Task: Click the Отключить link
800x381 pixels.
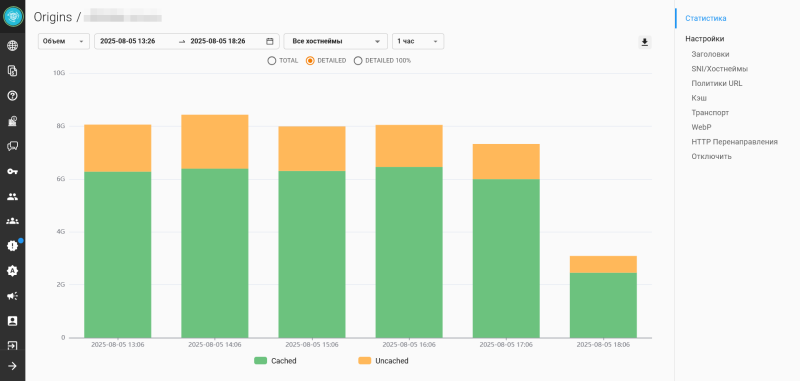Action: pyautogui.click(x=712, y=157)
